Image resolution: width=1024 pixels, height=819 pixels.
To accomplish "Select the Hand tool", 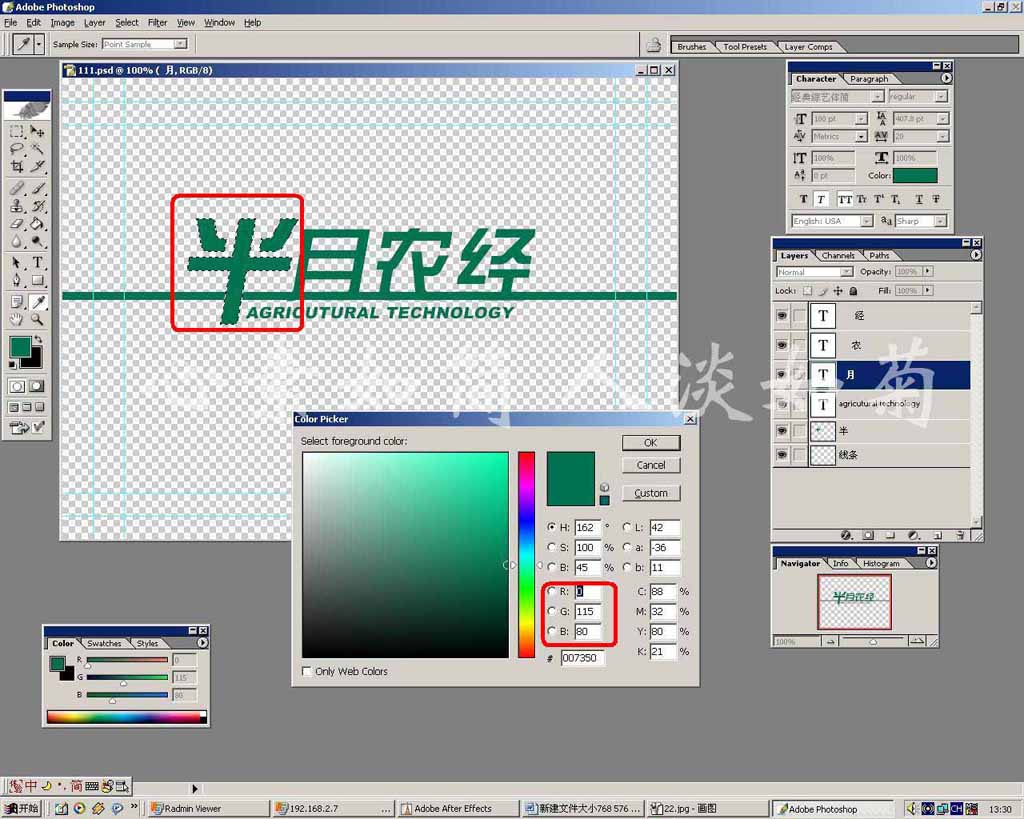I will (x=17, y=319).
